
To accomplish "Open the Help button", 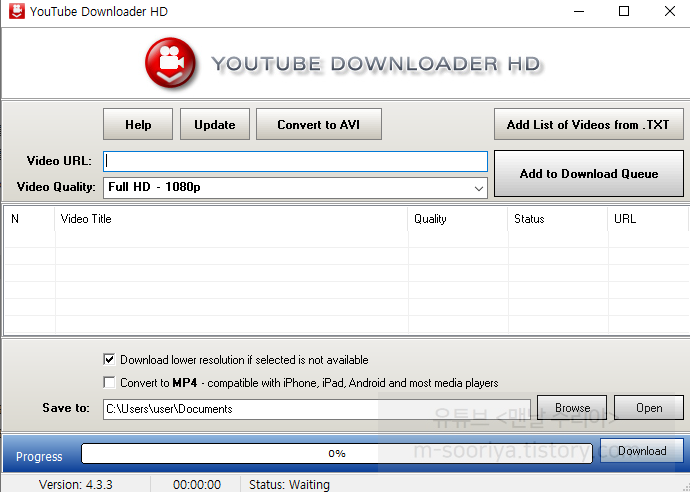I will (138, 125).
